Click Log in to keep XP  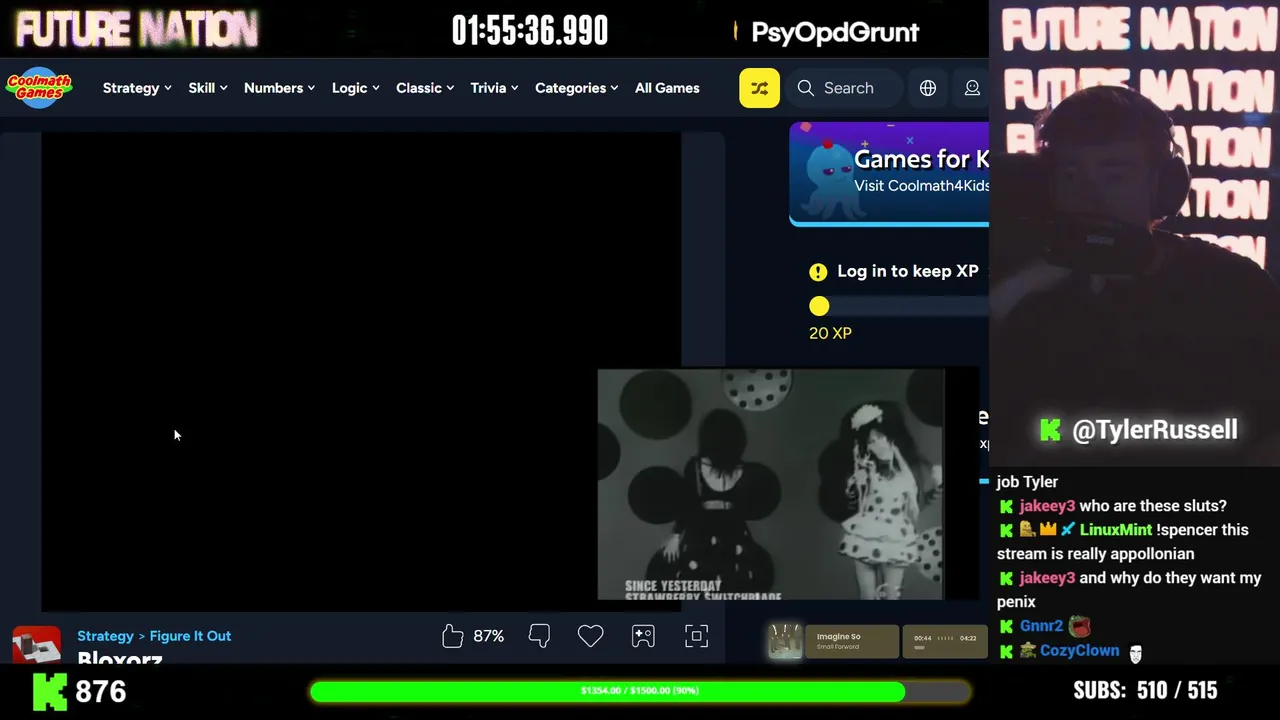[908, 271]
